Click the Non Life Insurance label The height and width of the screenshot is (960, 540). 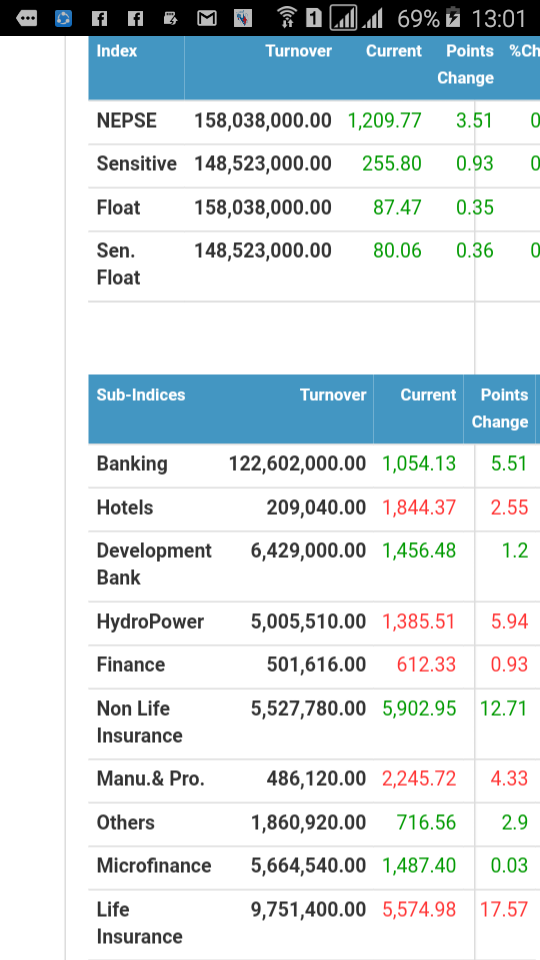[140, 722]
